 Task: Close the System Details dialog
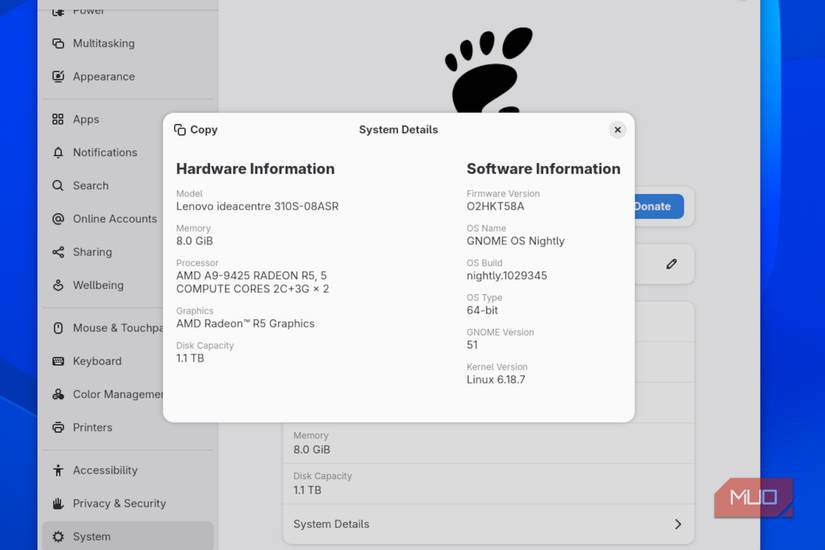pyautogui.click(x=617, y=129)
